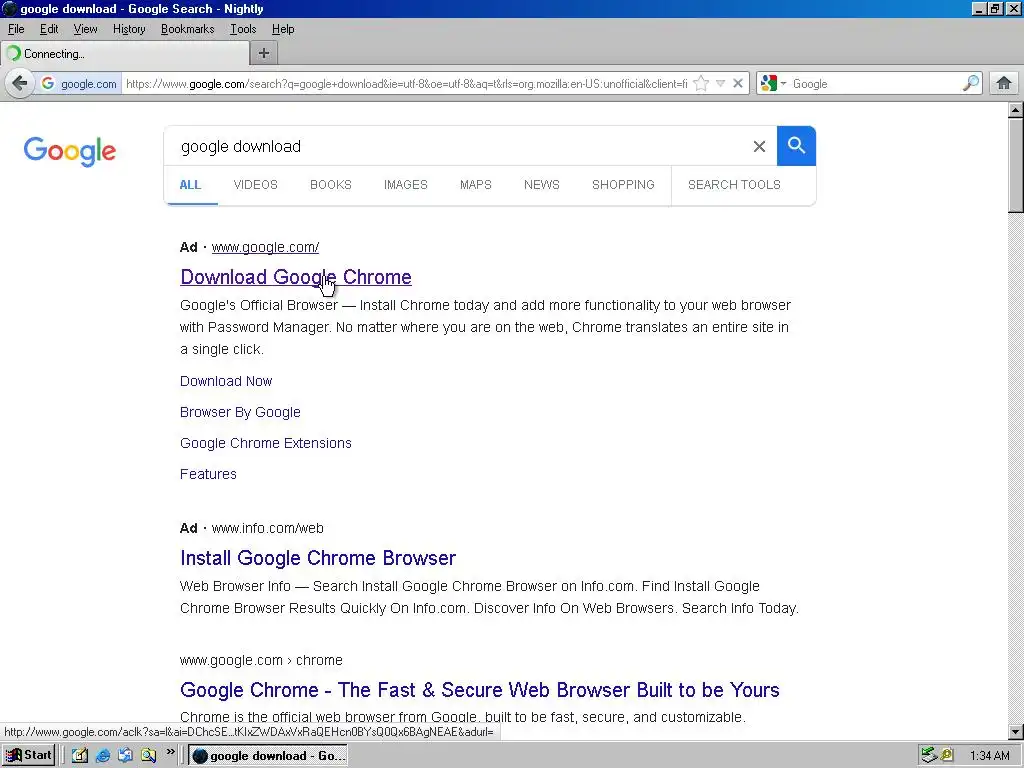Open the Tools menu

pos(243,29)
